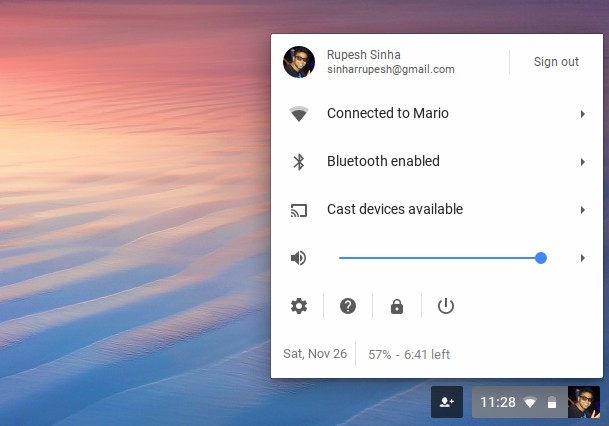Shut down using the power icon

click(x=445, y=306)
